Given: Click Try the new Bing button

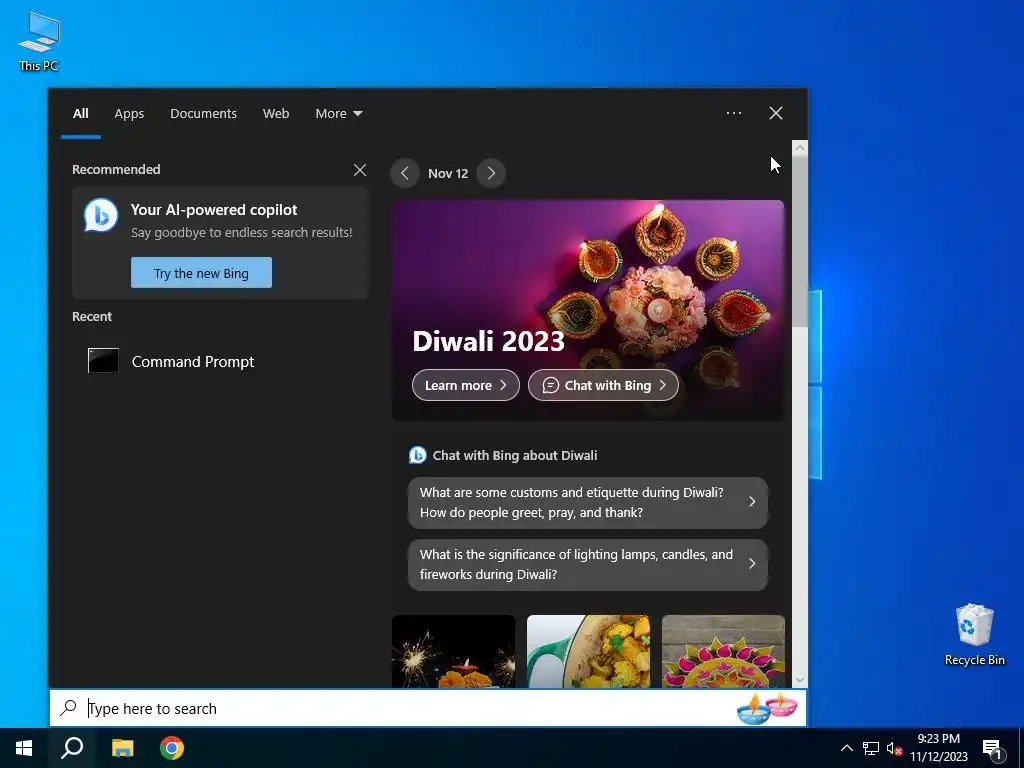Looking at the screenshot, I should pos(201,272).
